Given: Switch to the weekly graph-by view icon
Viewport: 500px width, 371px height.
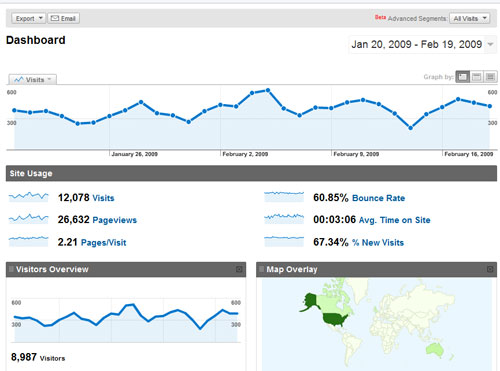Looking at the screenshot, I should tap(476, 77).
